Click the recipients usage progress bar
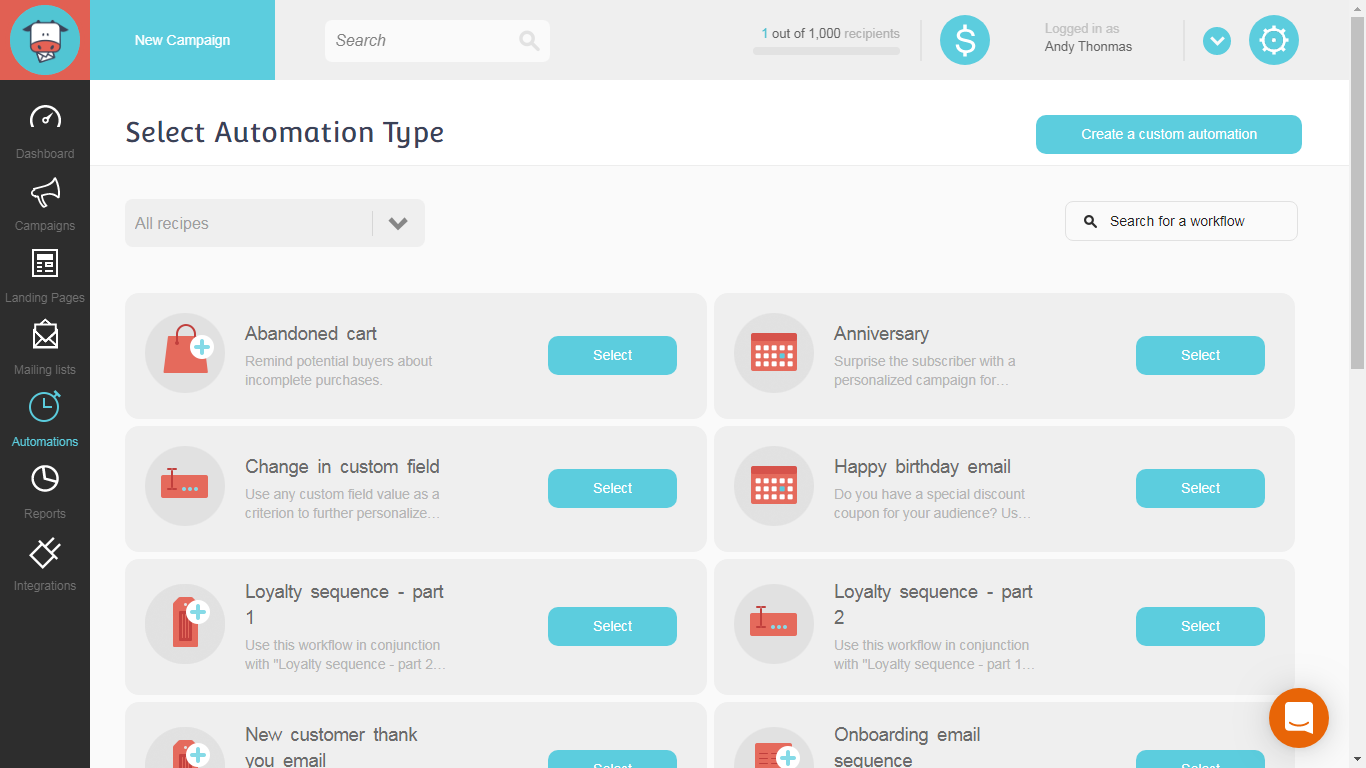The height and width of the screenshot is (768, 1366). click(x=826, y=51)
